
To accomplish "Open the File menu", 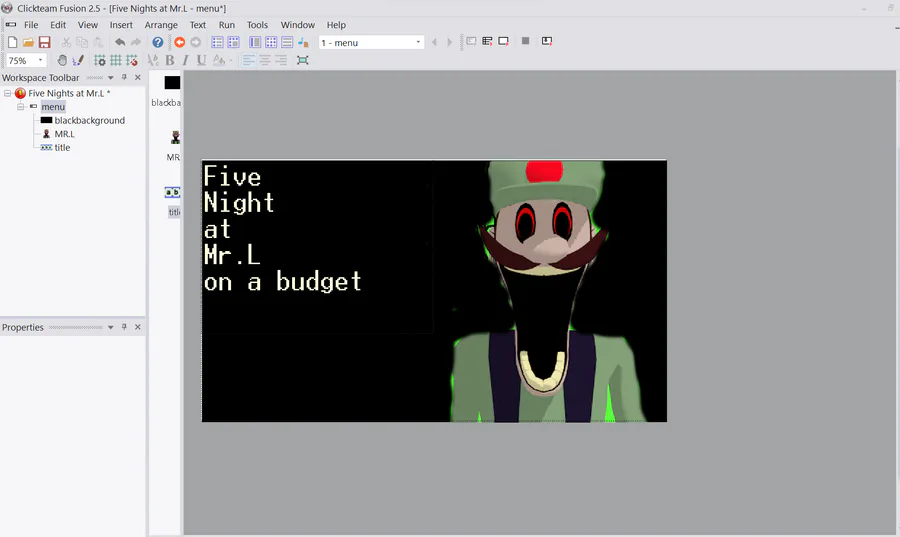I will (31, 25).
